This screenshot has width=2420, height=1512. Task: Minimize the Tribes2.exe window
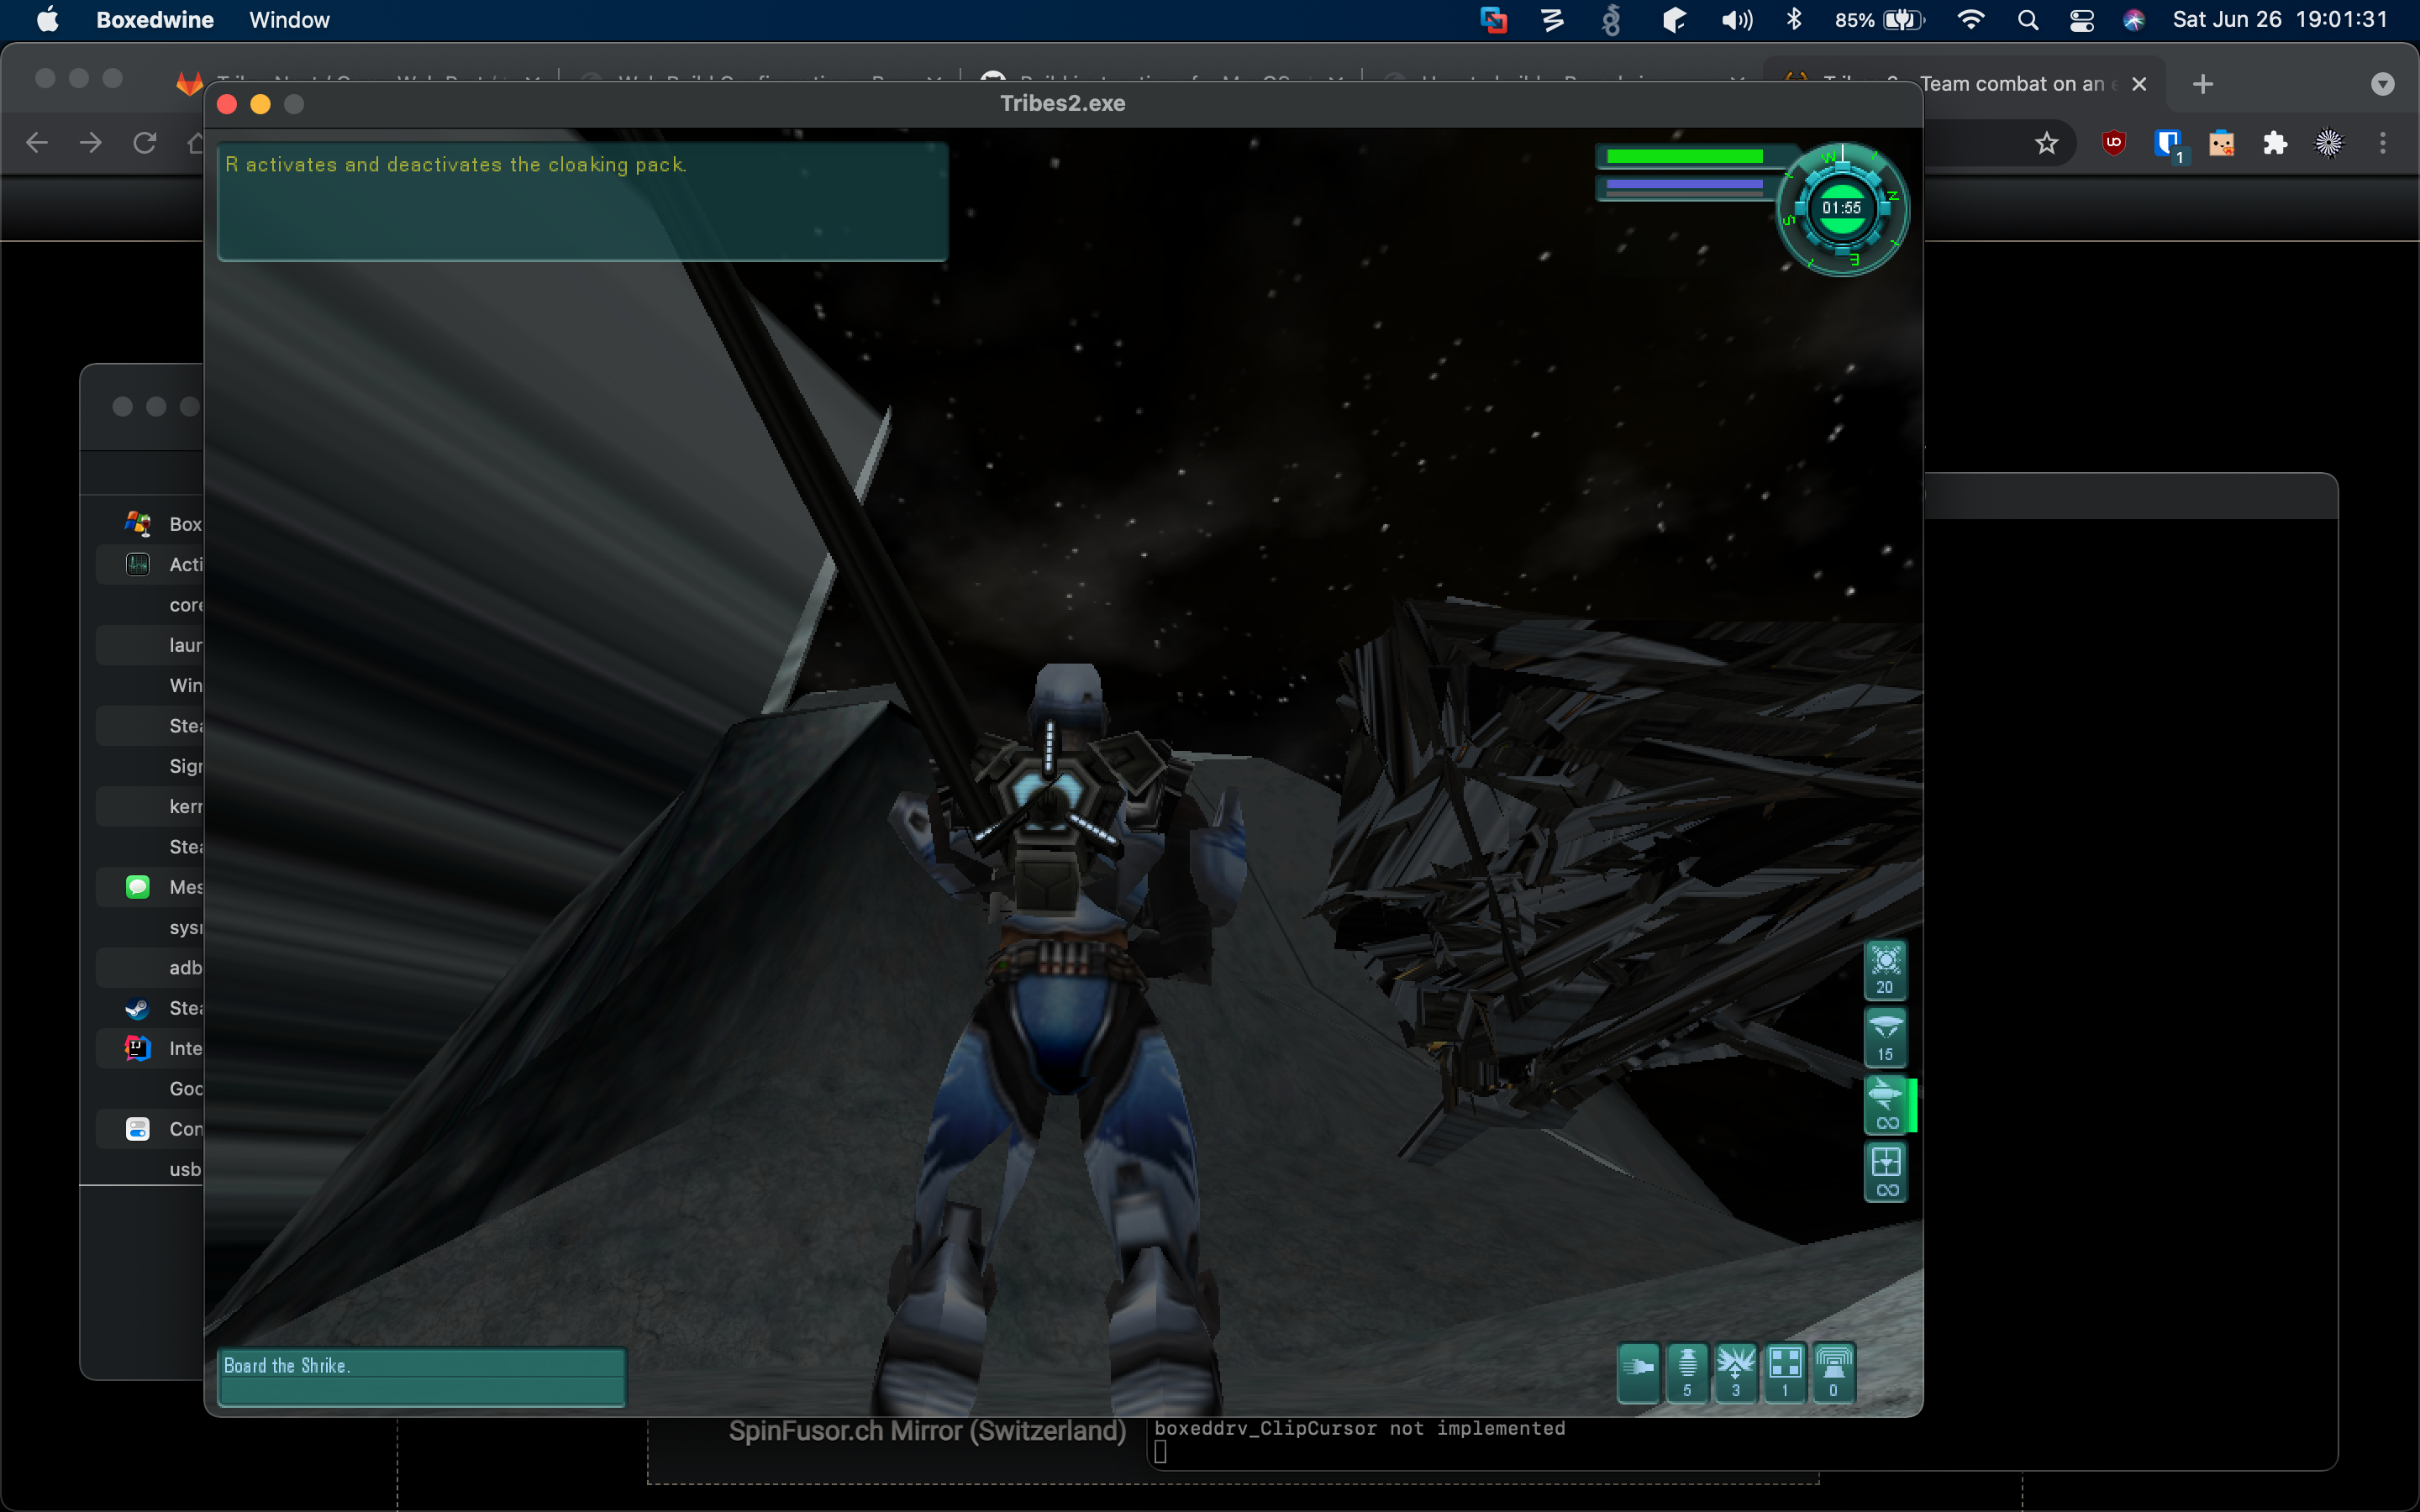[260, 104]
